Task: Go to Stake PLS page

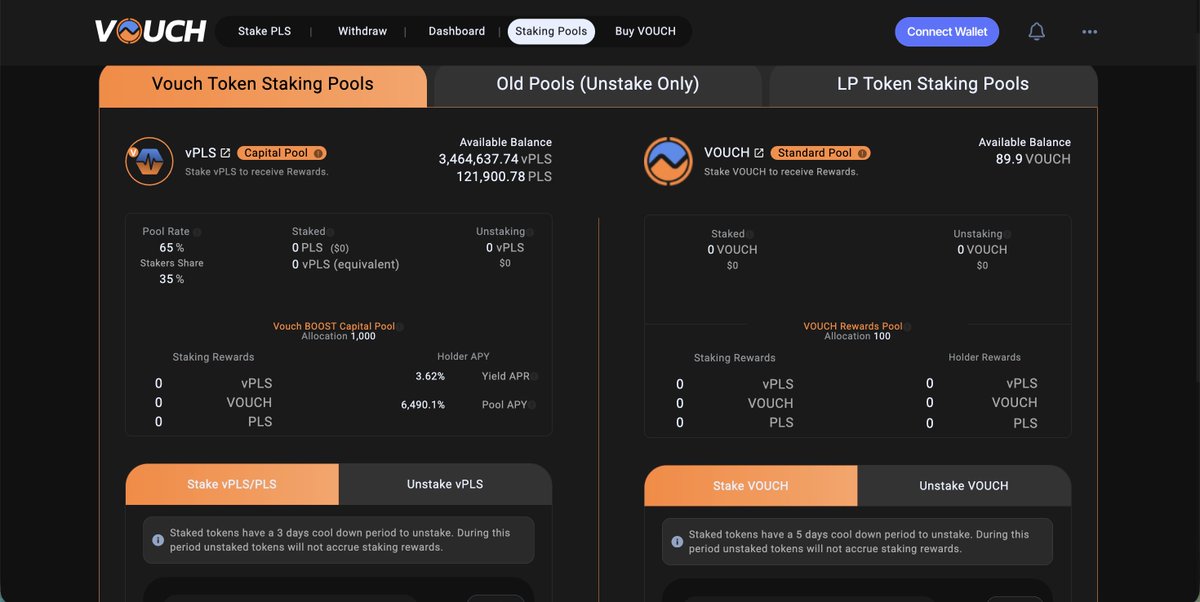Action: point(264,32)
